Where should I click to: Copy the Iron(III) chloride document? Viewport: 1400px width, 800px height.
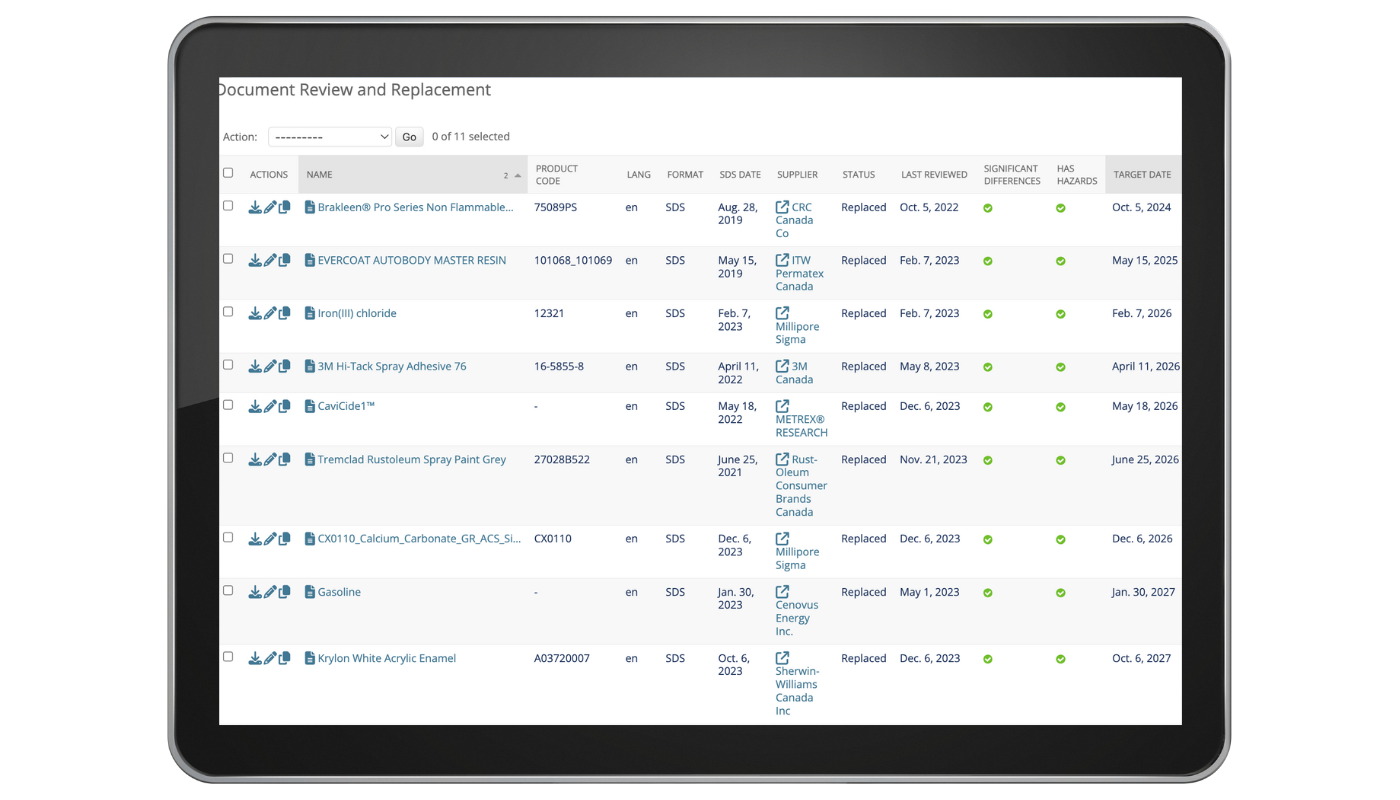point(284,313)
